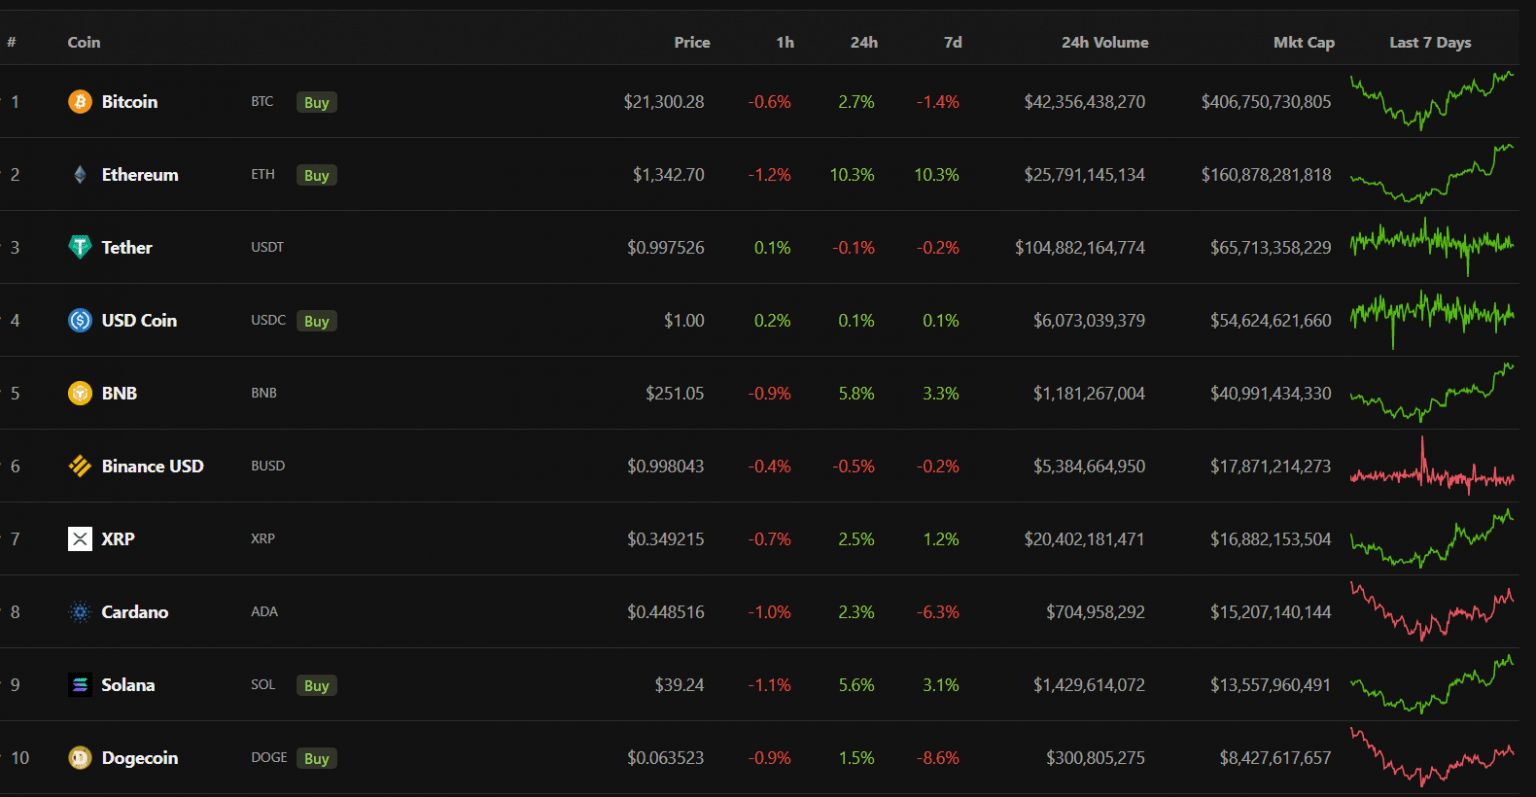Open the Binance USD page link
This screenshot has height=797, width=1536.
tap(153, 466)
